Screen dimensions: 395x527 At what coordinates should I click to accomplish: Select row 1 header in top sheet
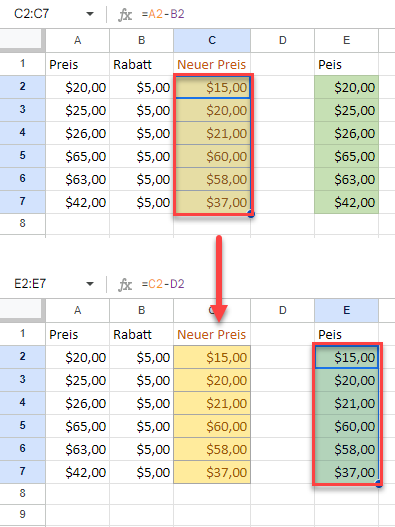(x=23, y=64)
